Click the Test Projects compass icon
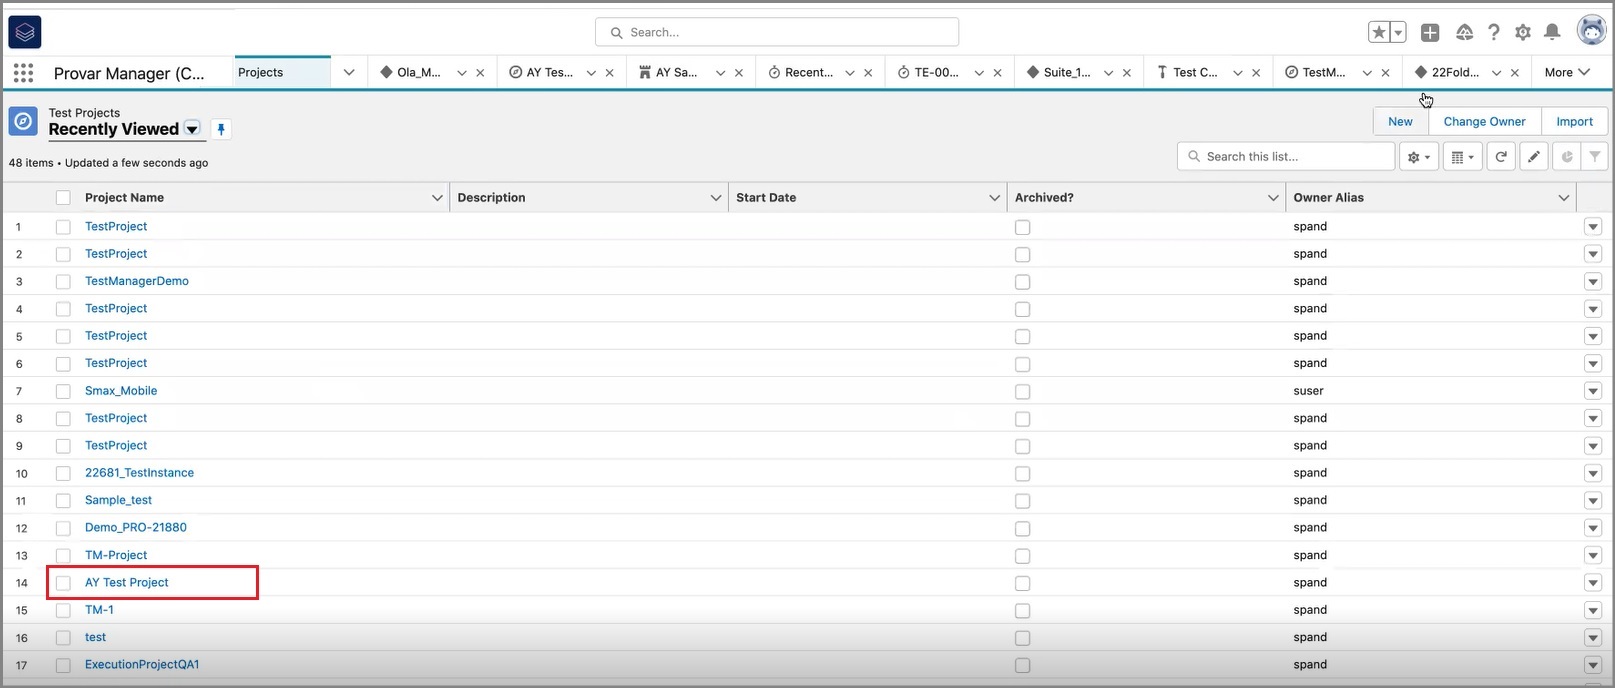The image size is (1615, 688). (x=23, y=121)
